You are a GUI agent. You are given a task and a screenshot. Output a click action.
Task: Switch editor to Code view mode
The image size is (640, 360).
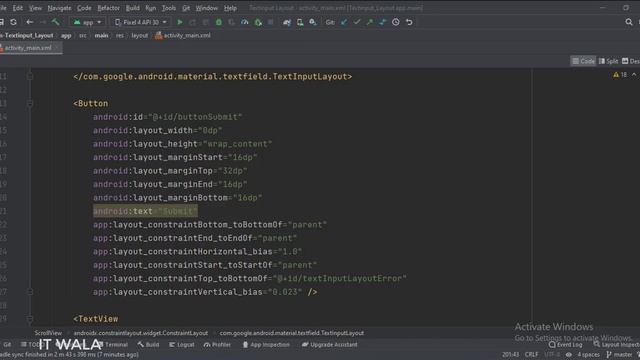point(583,61)
